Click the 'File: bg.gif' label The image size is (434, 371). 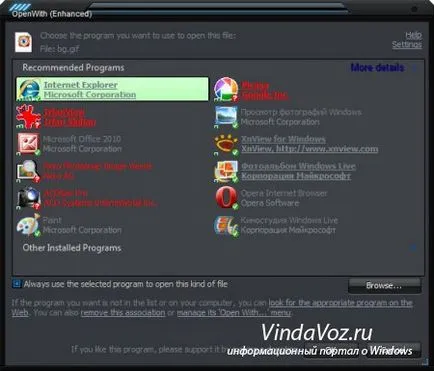60,49
